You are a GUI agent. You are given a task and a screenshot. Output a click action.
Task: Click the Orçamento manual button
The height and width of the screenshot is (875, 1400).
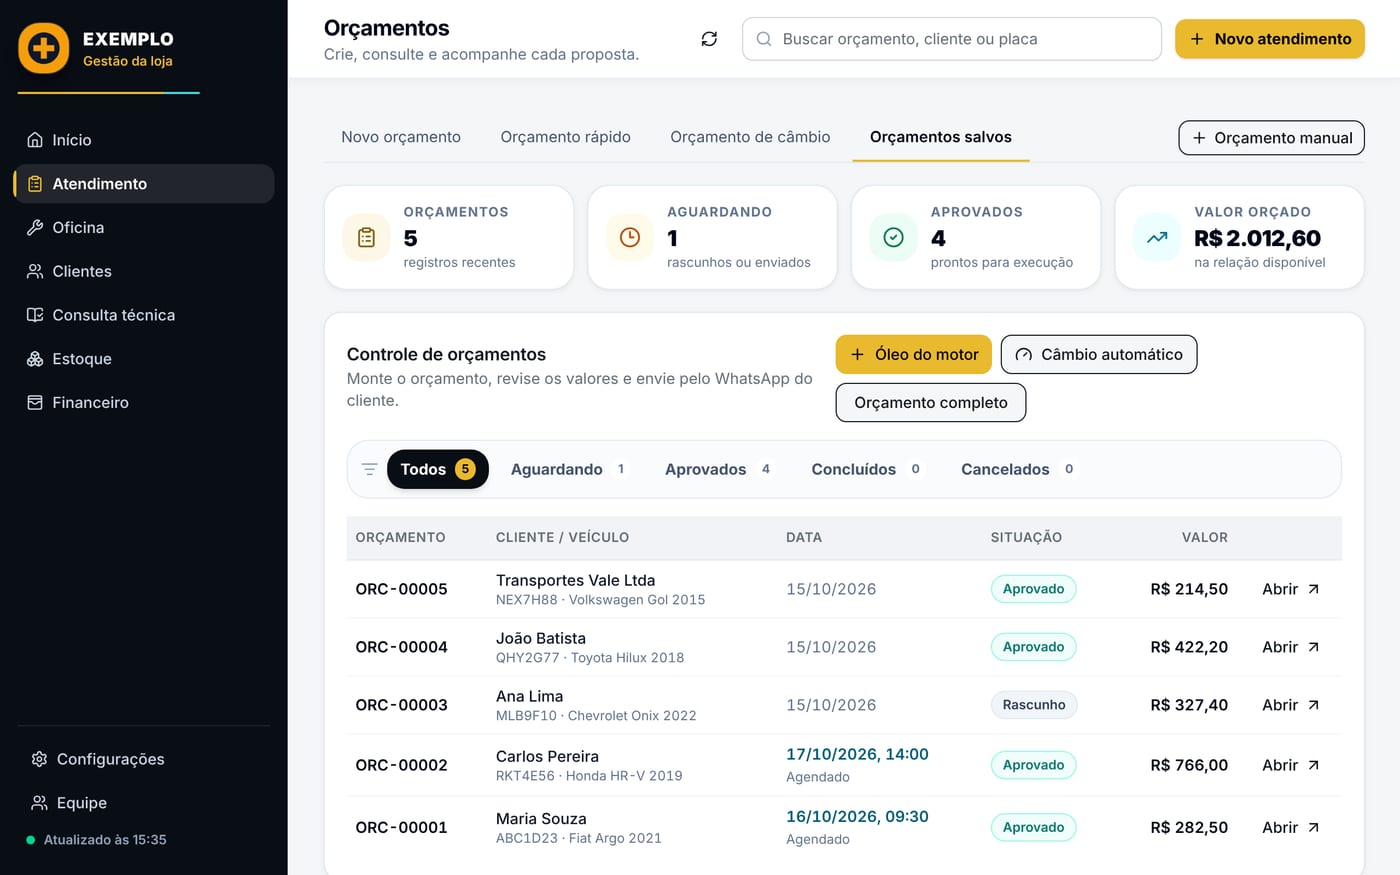tap(1272, 138)
